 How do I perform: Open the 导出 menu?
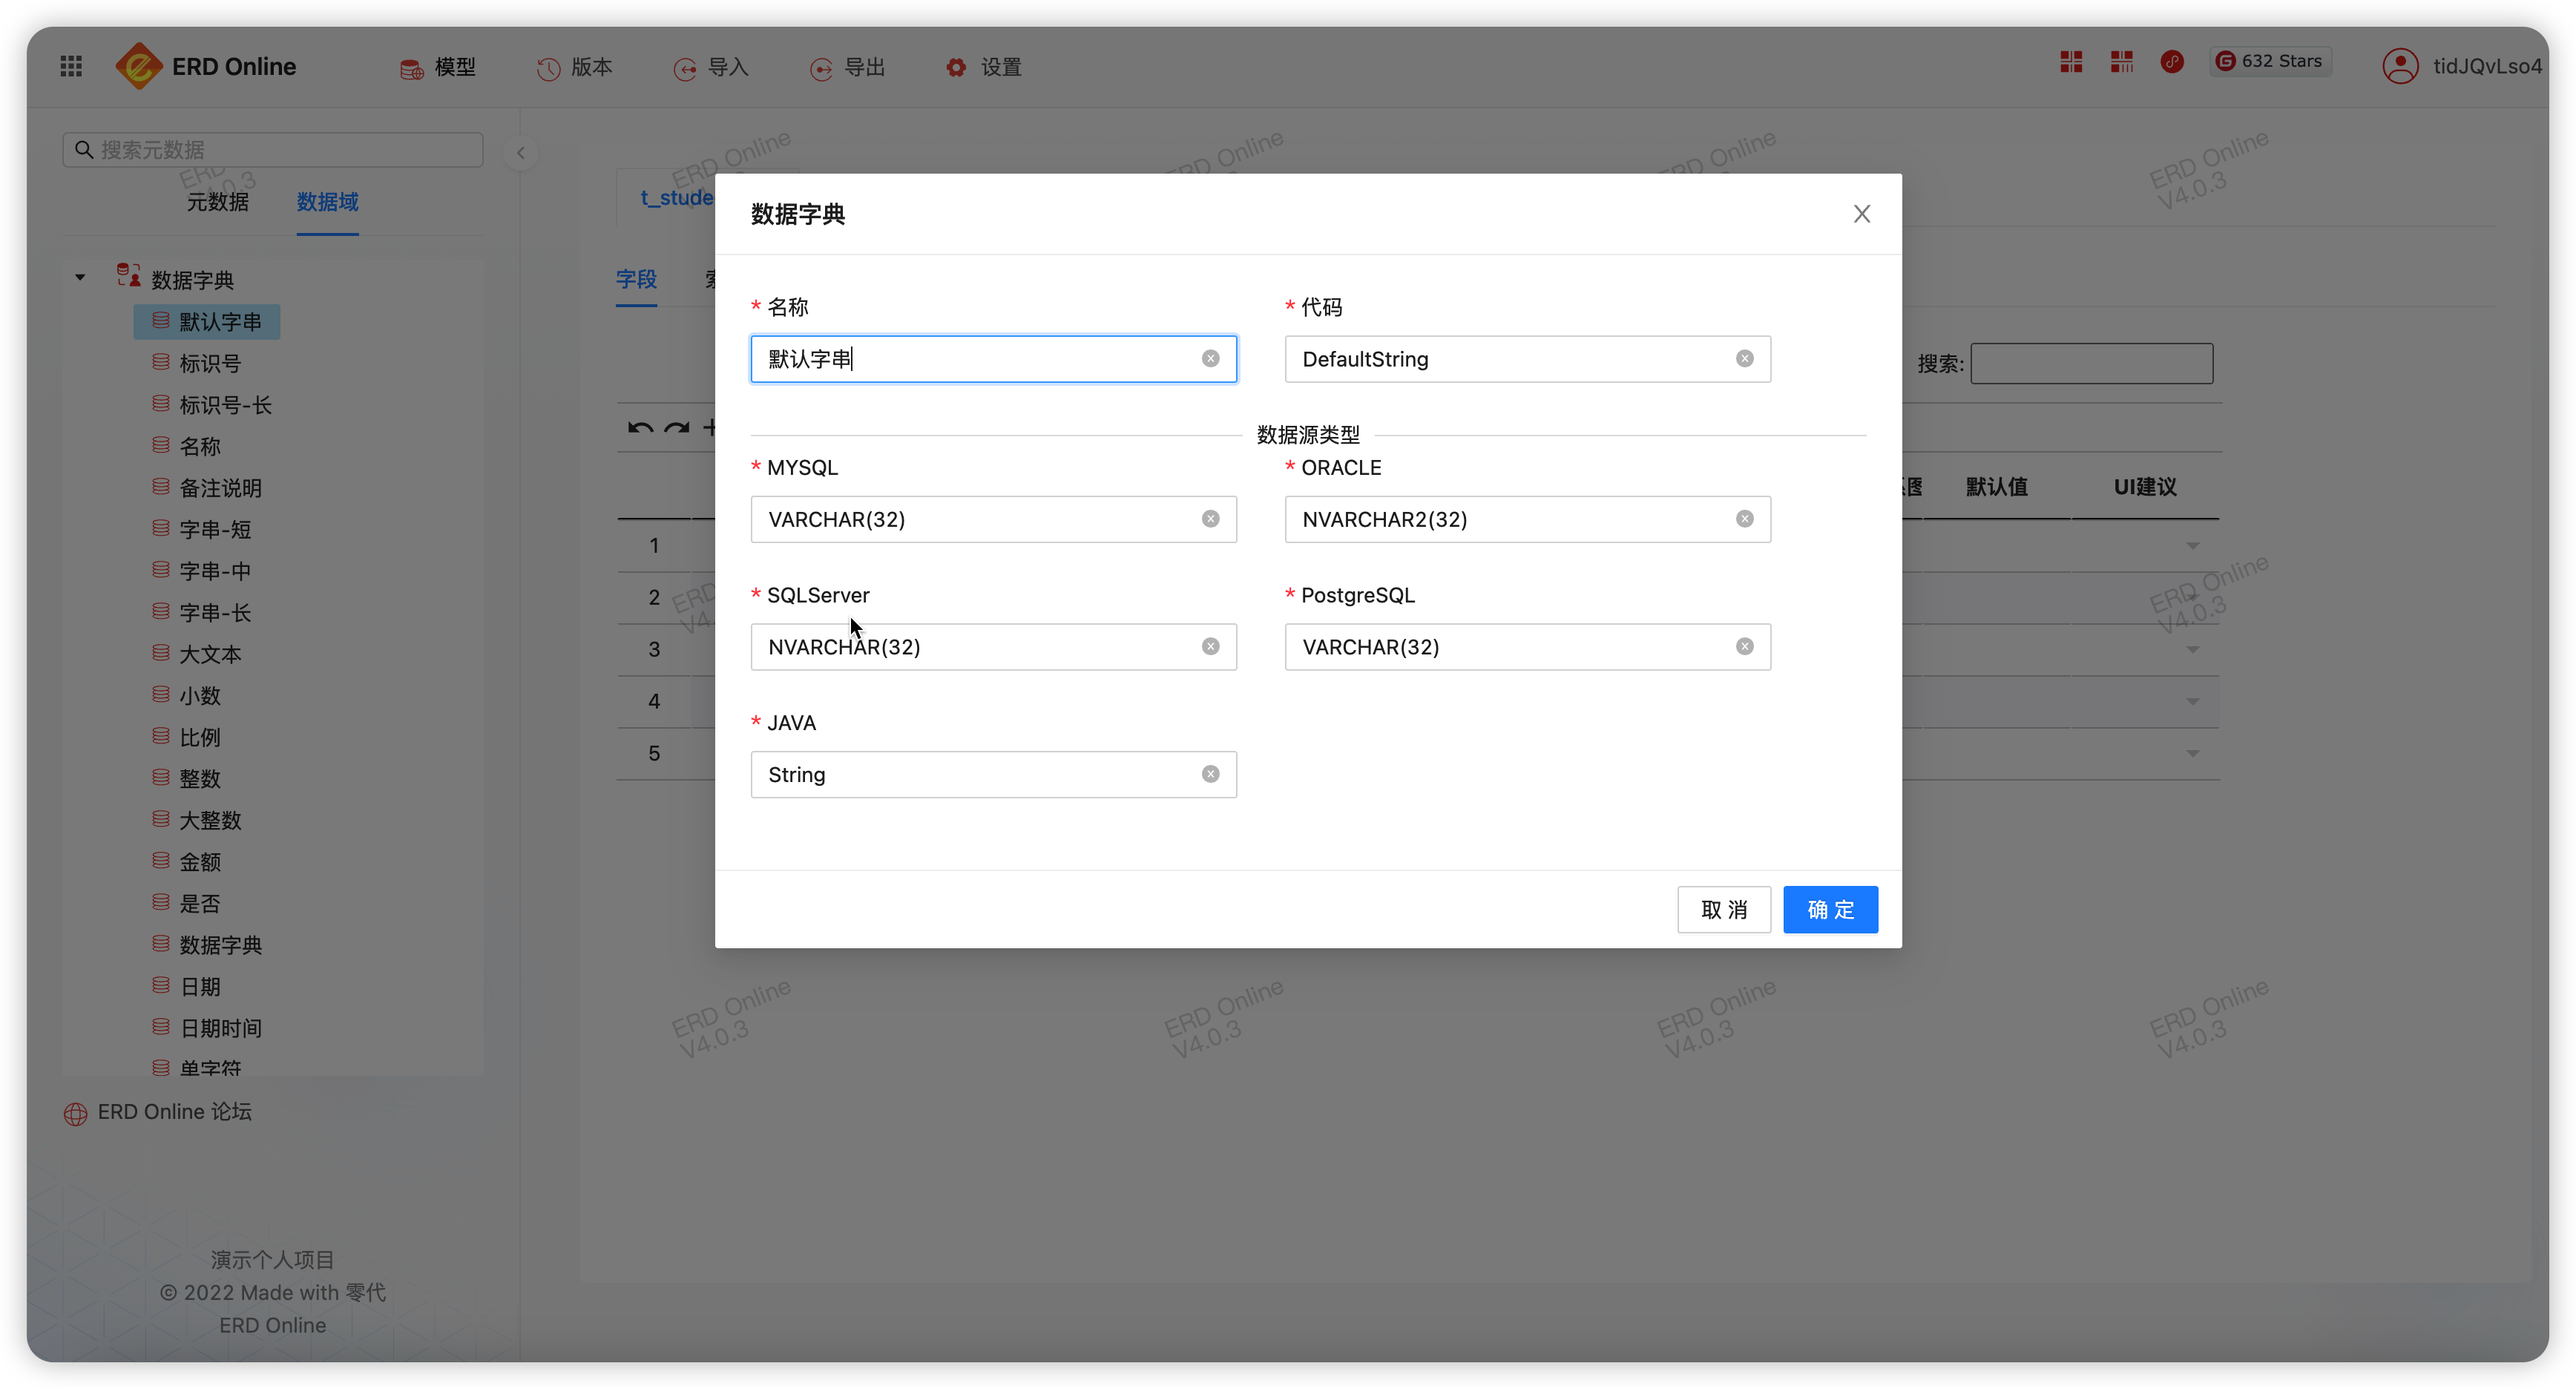(847, 67)
